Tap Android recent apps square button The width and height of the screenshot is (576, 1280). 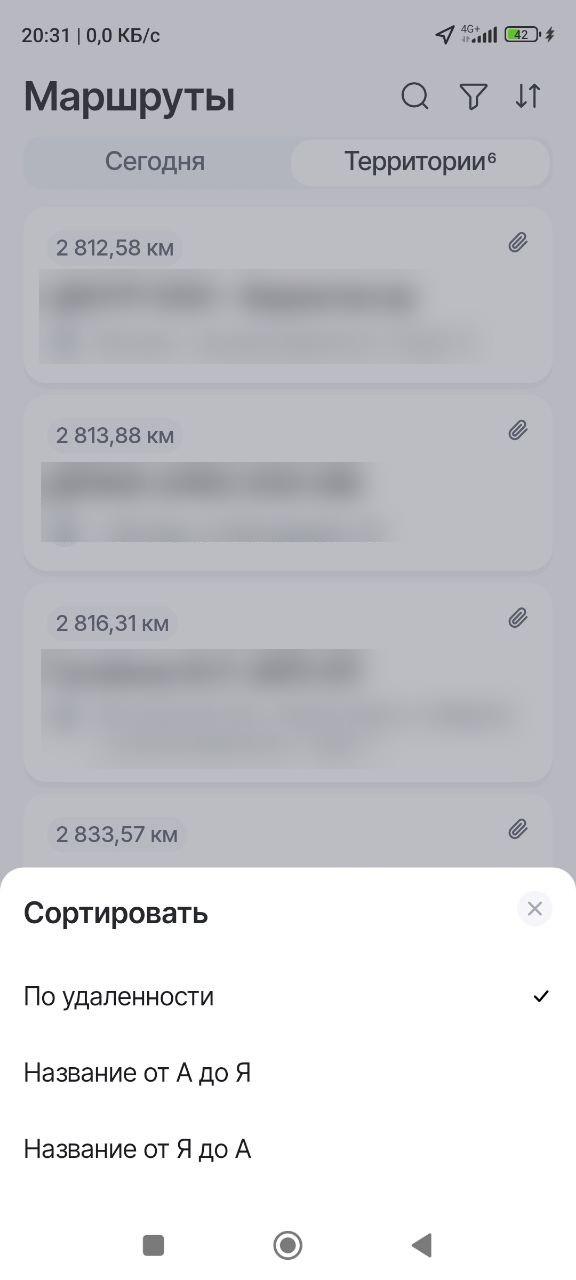pyautogui.click(x=153, y=1245)
